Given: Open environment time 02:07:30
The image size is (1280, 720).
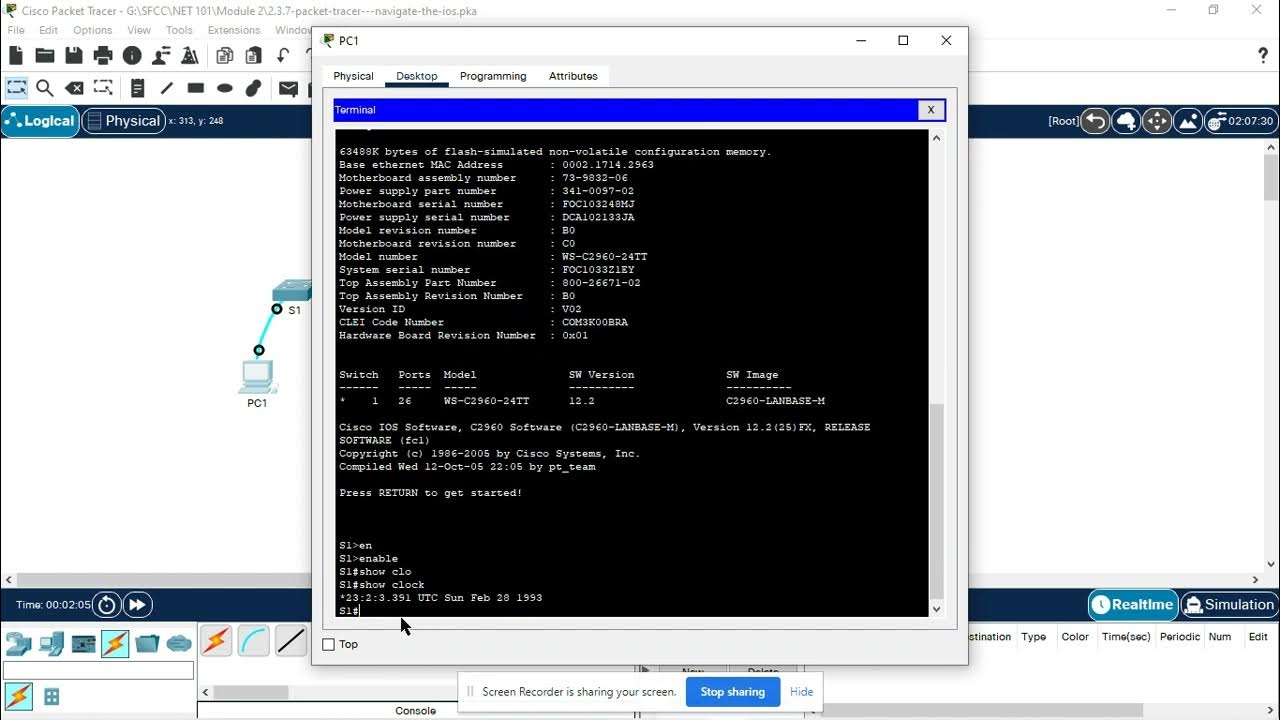Looking at the screenshot, I should tap(1241, 121).
